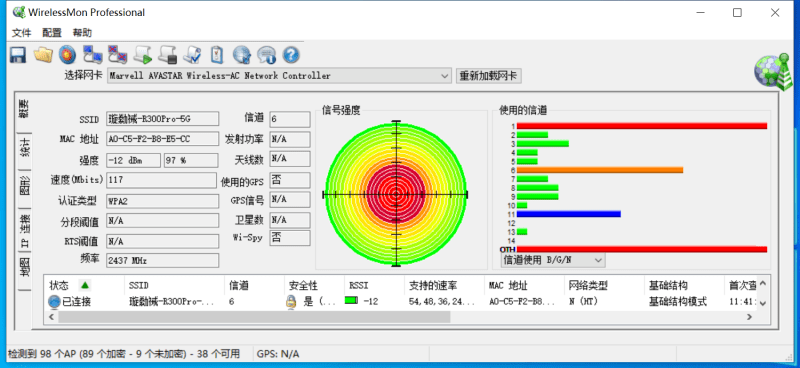Screen dimensions: 800x368
Task: Open help with the blue question mark icon
Action: (291, 54)
